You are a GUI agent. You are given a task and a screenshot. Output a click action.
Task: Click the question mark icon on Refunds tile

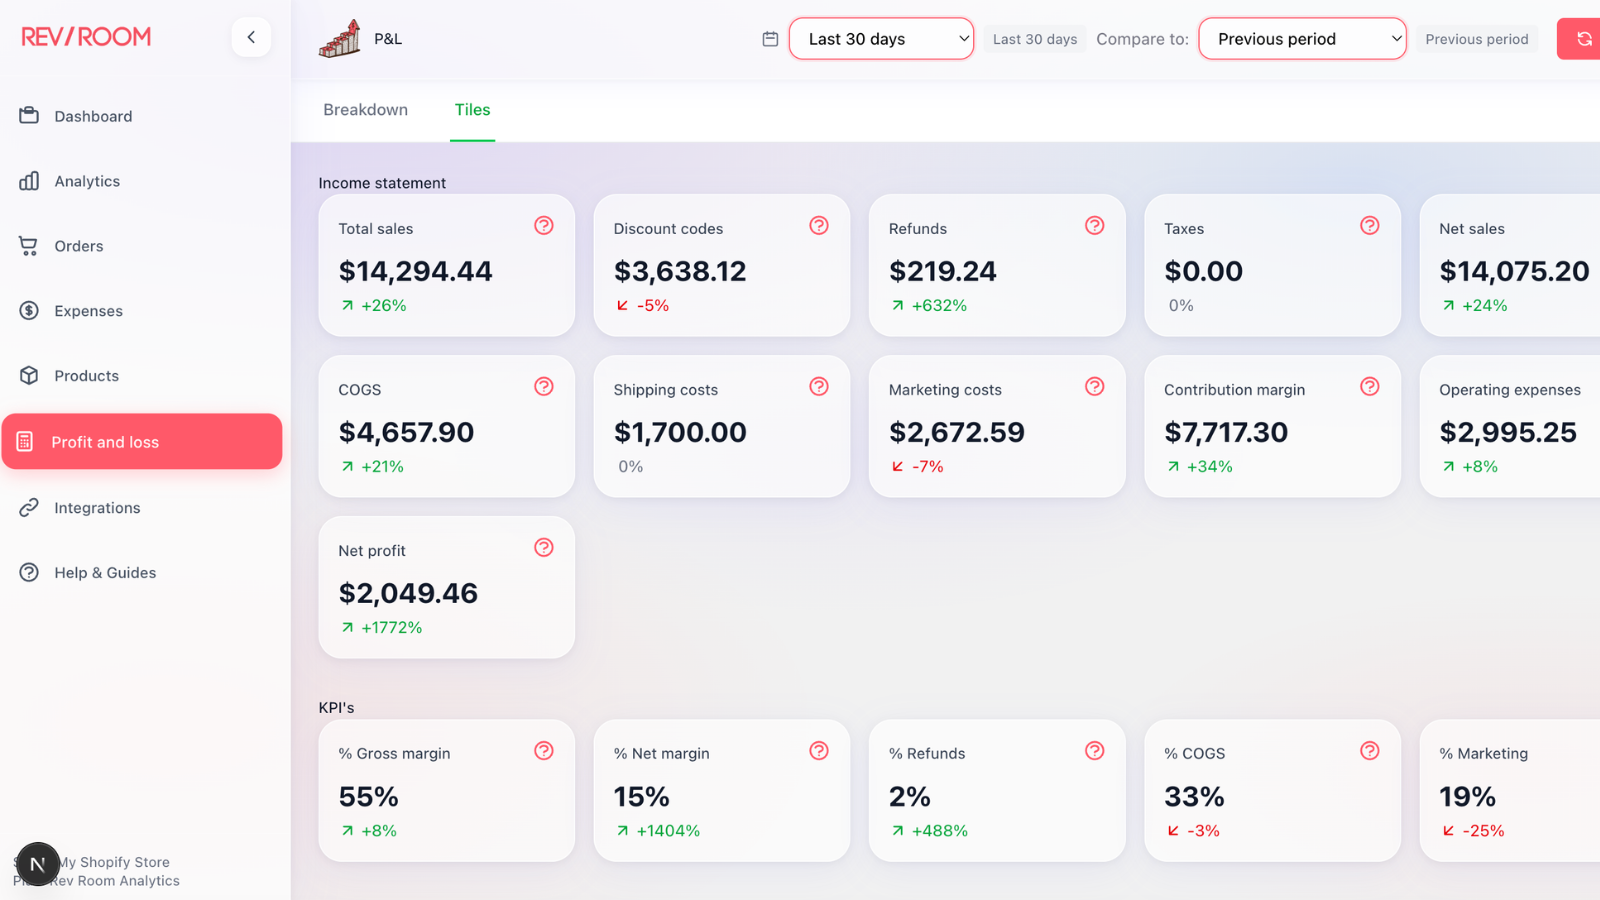tap(1095, 226)
